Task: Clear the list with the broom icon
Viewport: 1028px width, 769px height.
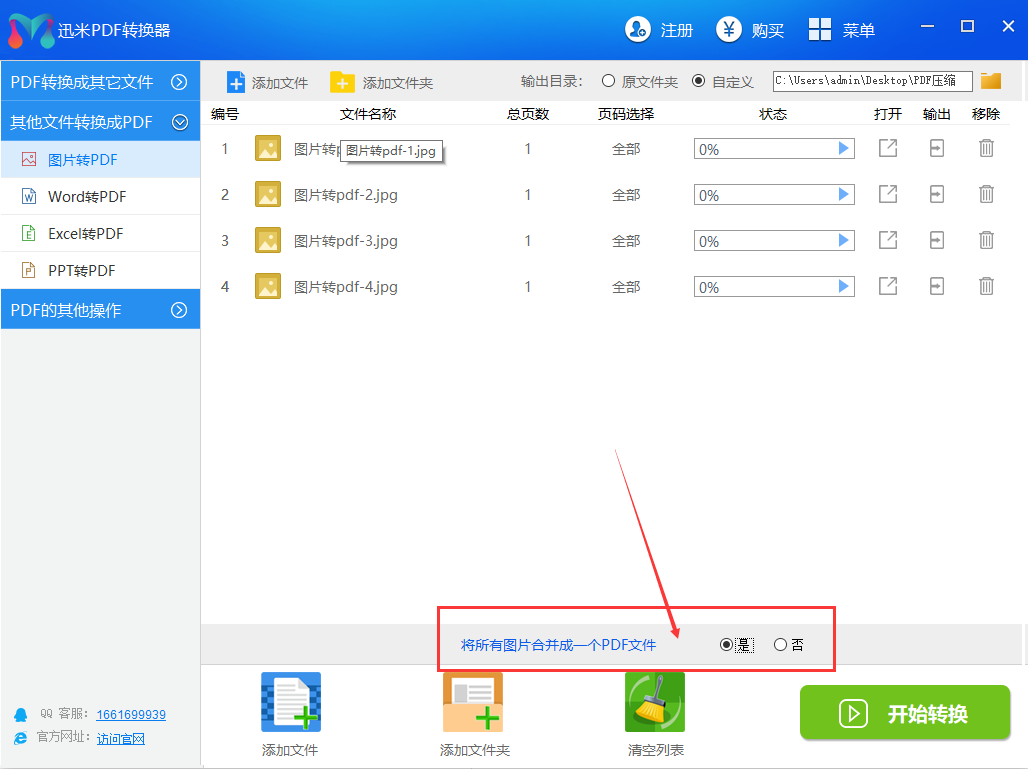Action: click(655, 703)
